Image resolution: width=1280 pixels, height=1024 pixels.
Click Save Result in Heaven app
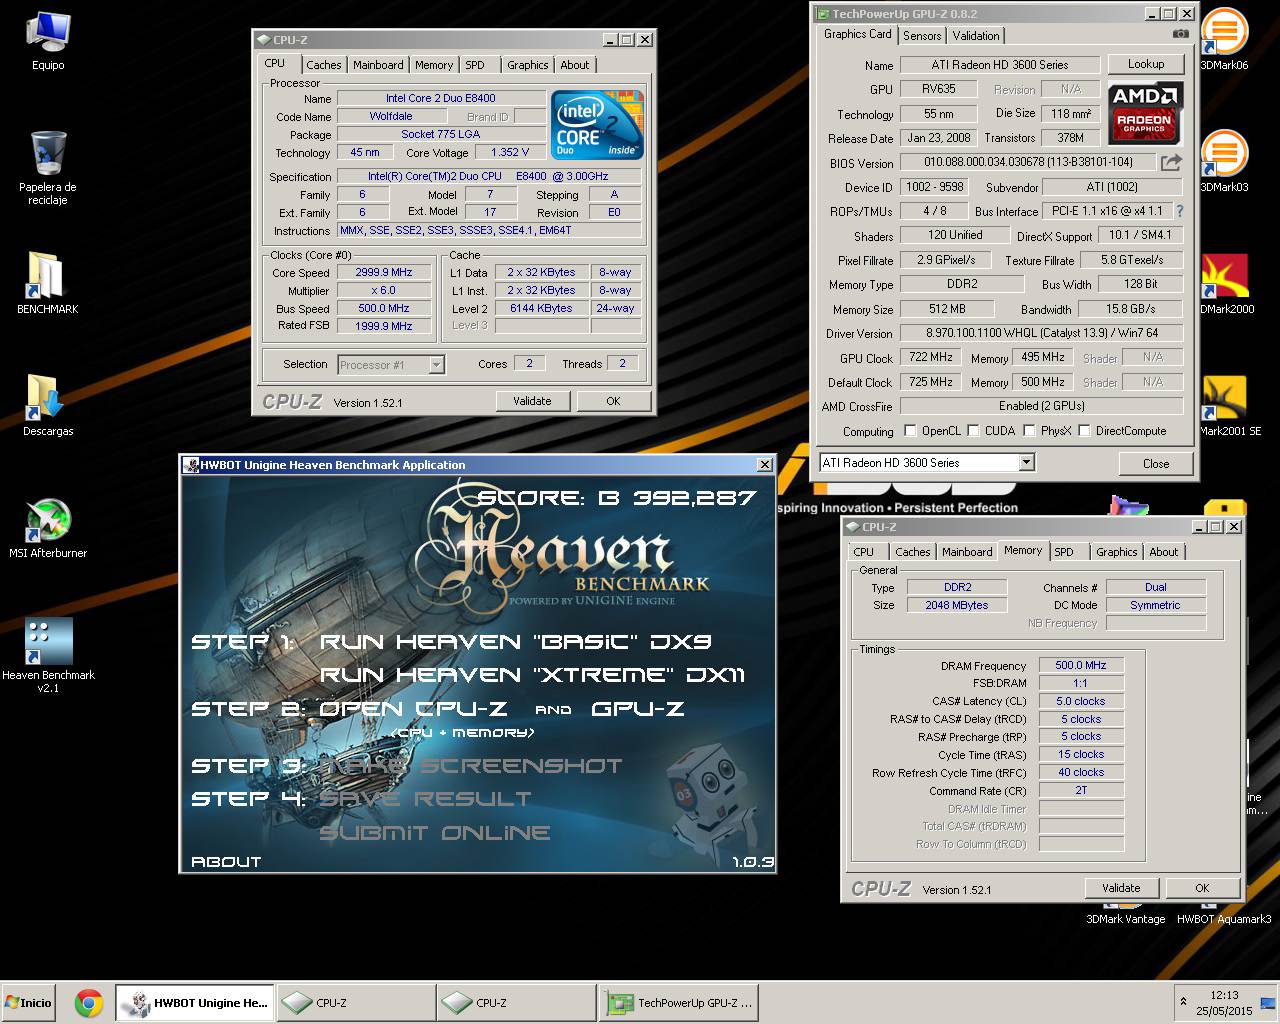[425, 799]
